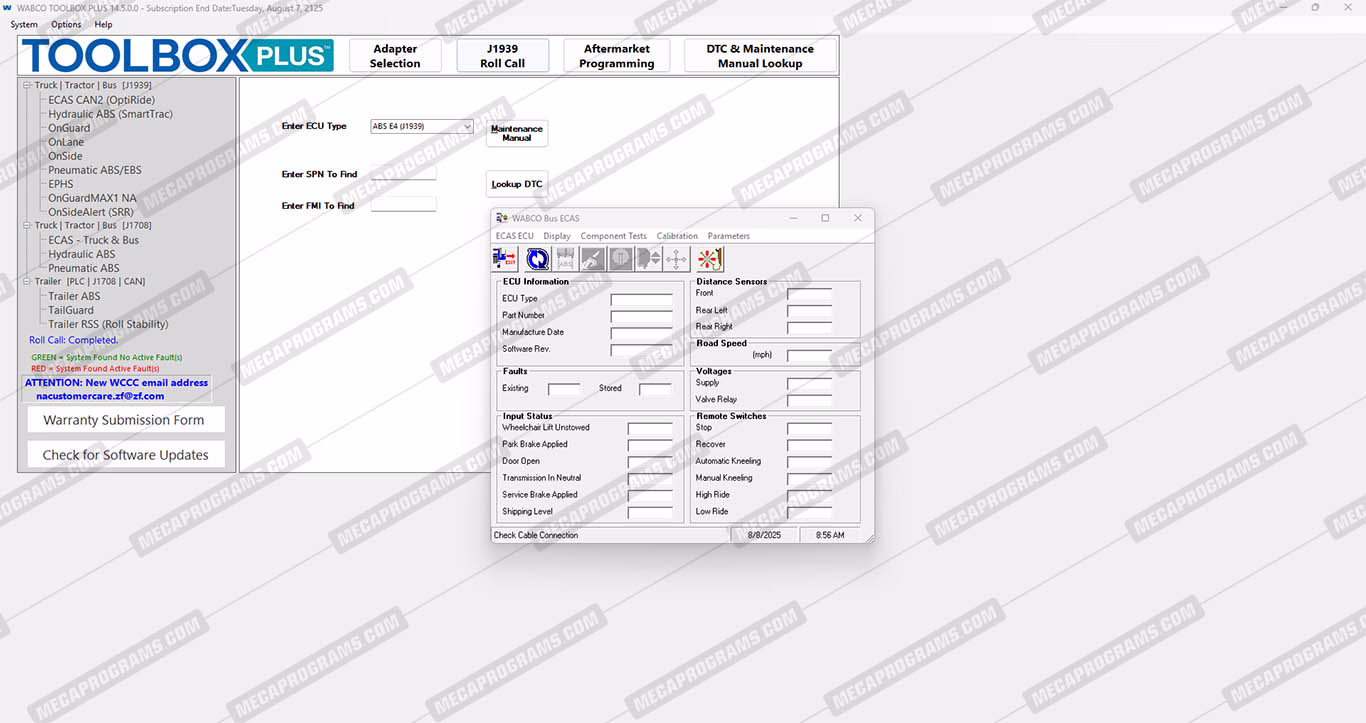This screenshot has height=723, width=1366.
Task: Click the WABCO Bus ECAS title bar app icon
Action: (x=502, y=218)
